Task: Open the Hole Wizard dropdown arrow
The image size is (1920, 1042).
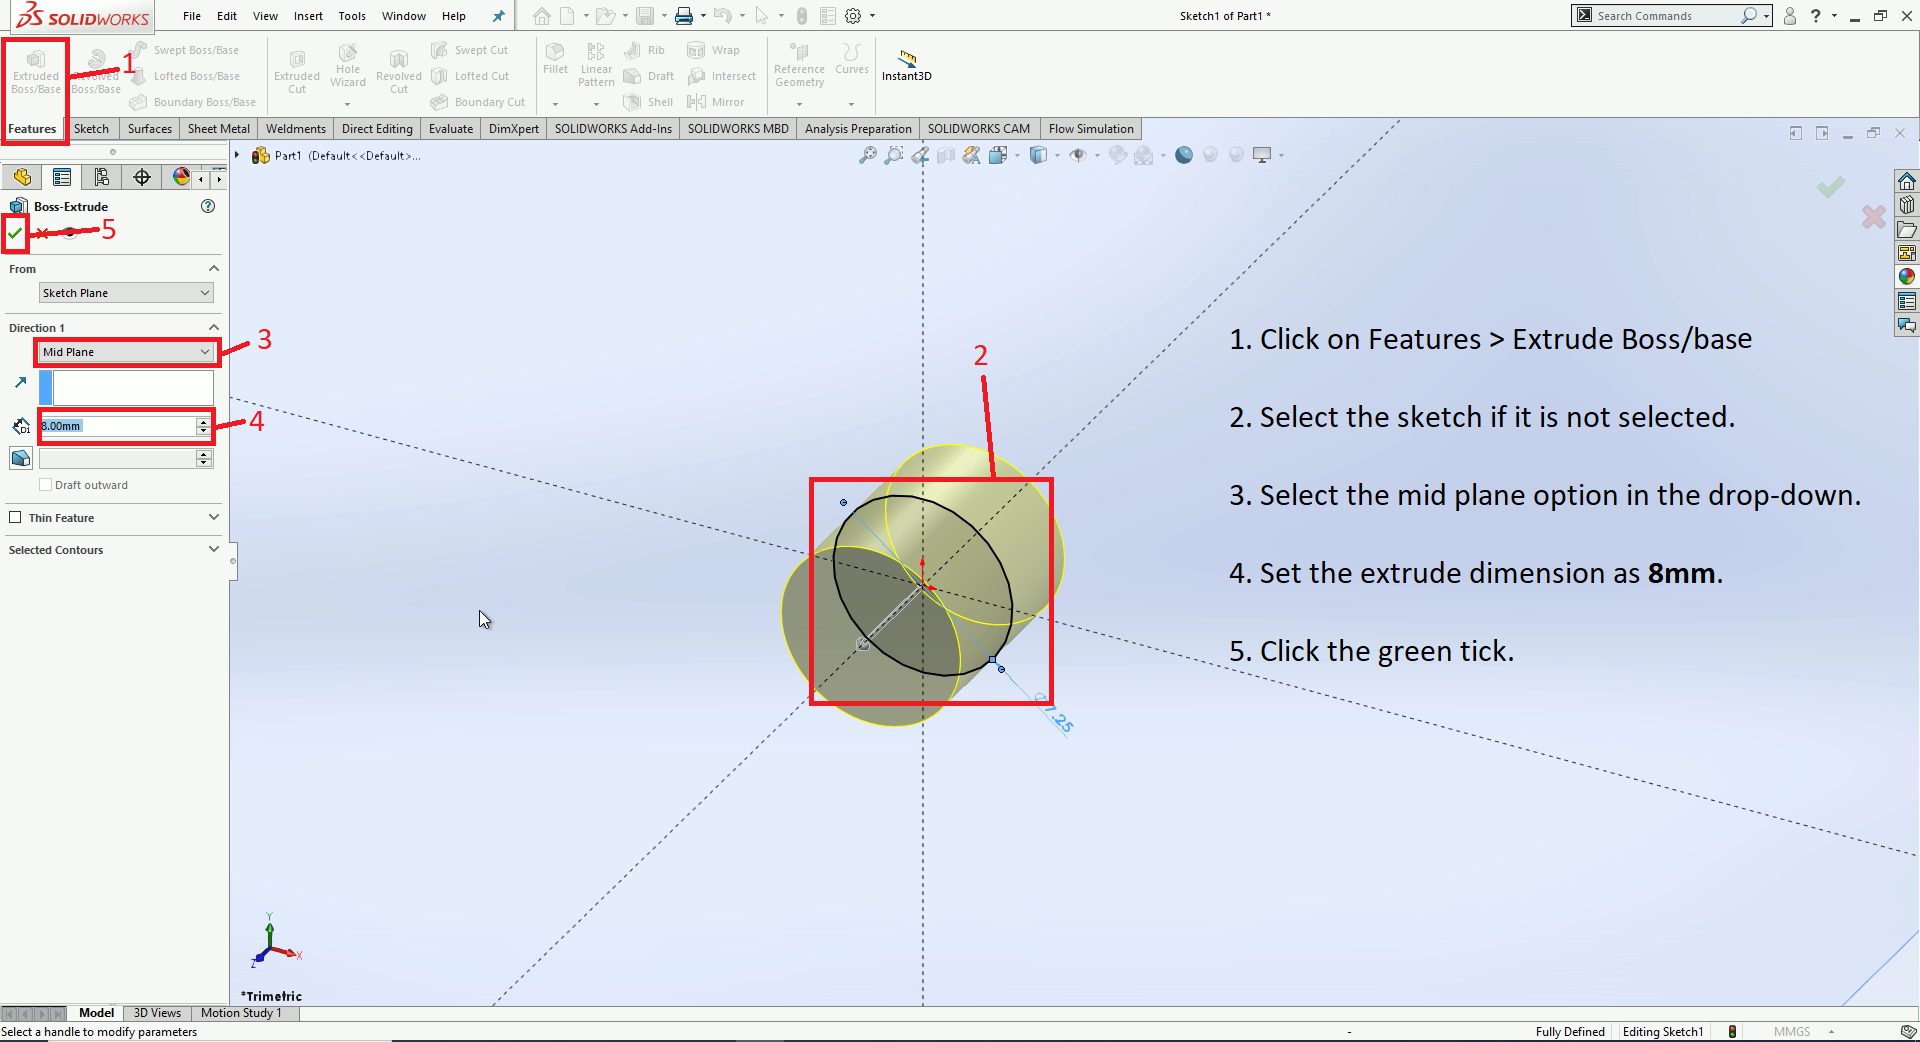Action: coord(348,104)
